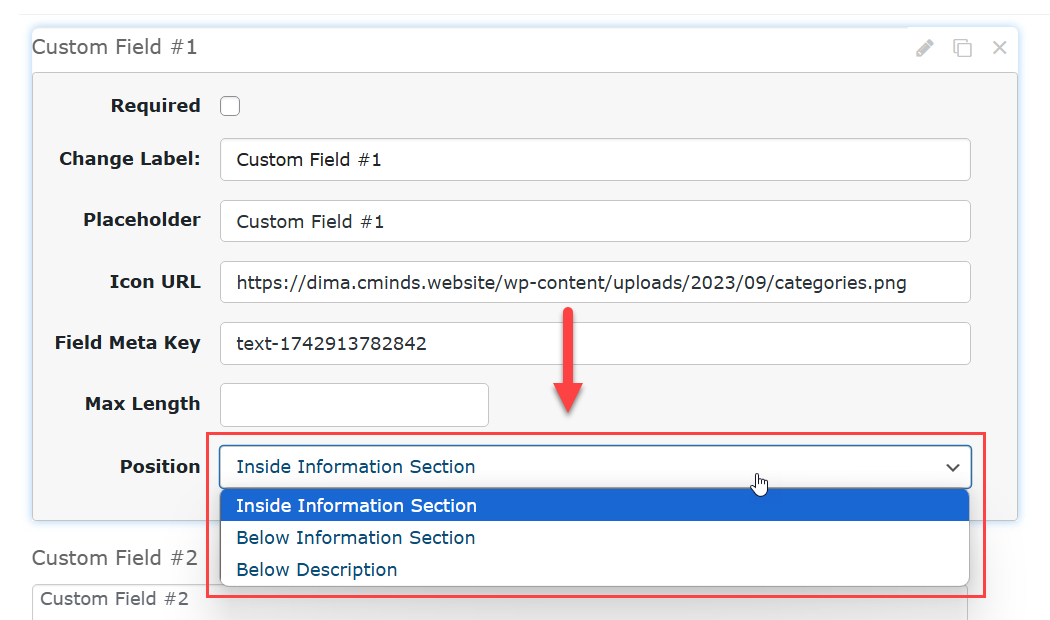Select the Position label
1050x620 pixels.
pos(160,467)
